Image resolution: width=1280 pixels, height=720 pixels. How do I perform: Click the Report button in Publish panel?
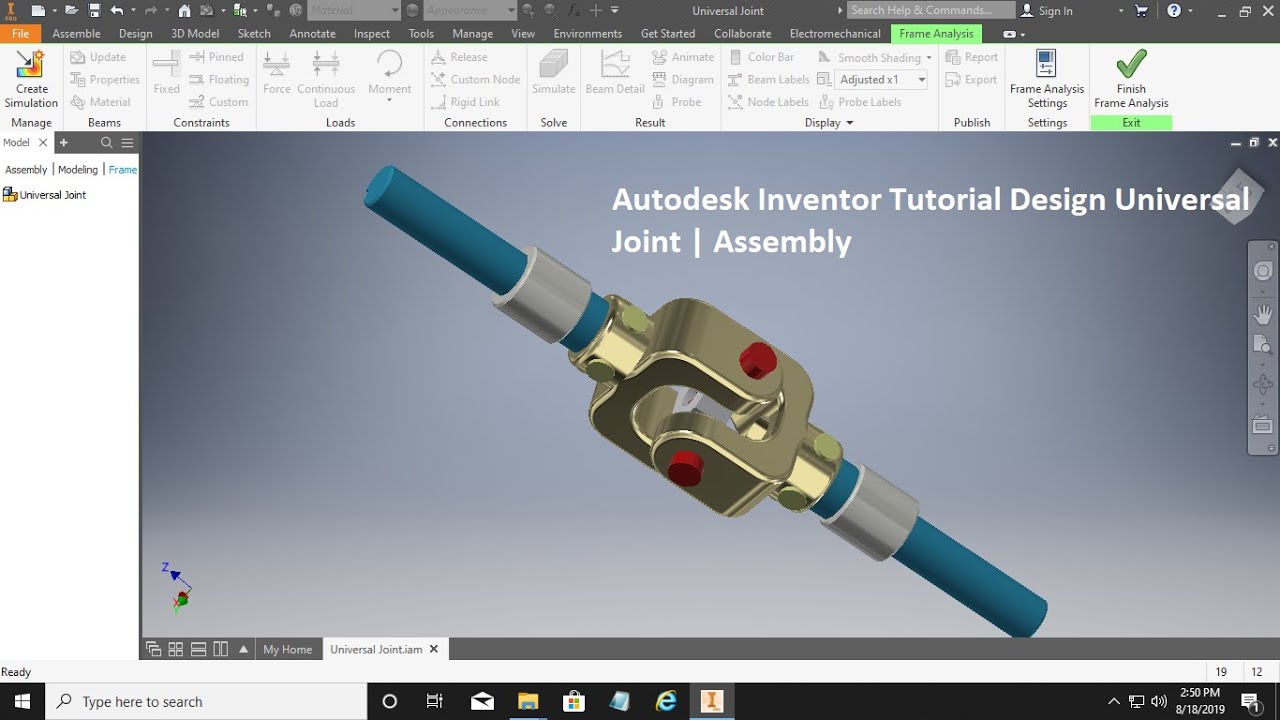972,57
